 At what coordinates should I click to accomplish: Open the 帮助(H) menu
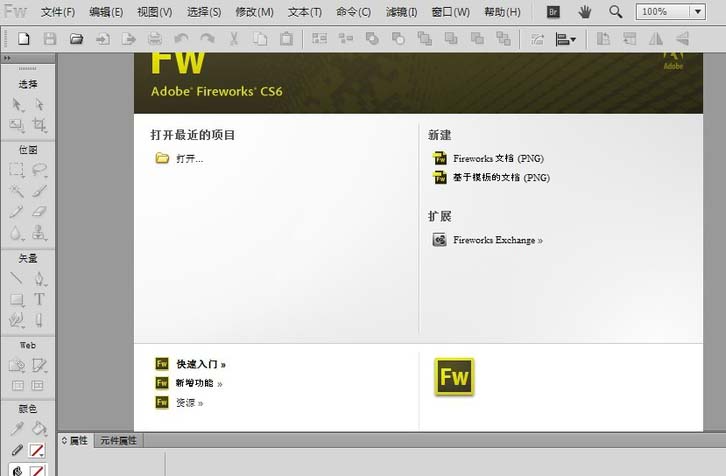pyautogui.click(x=502, y=12)
